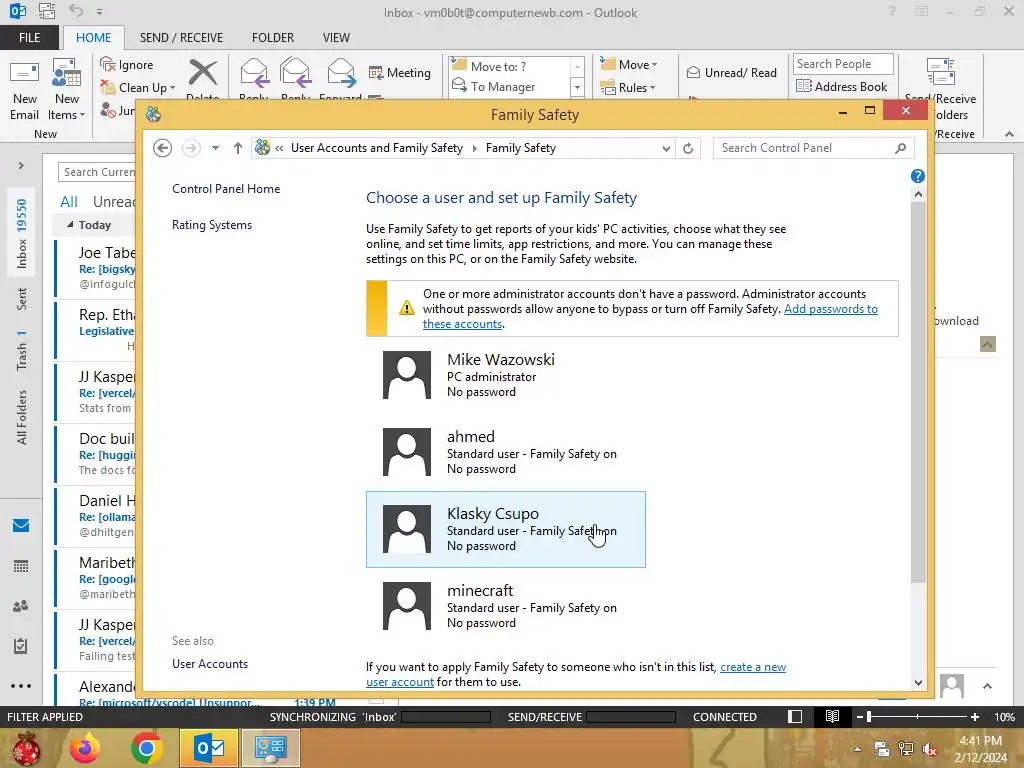
Task: Open recent locations dropdown in Family Safety
Action: 215,148
